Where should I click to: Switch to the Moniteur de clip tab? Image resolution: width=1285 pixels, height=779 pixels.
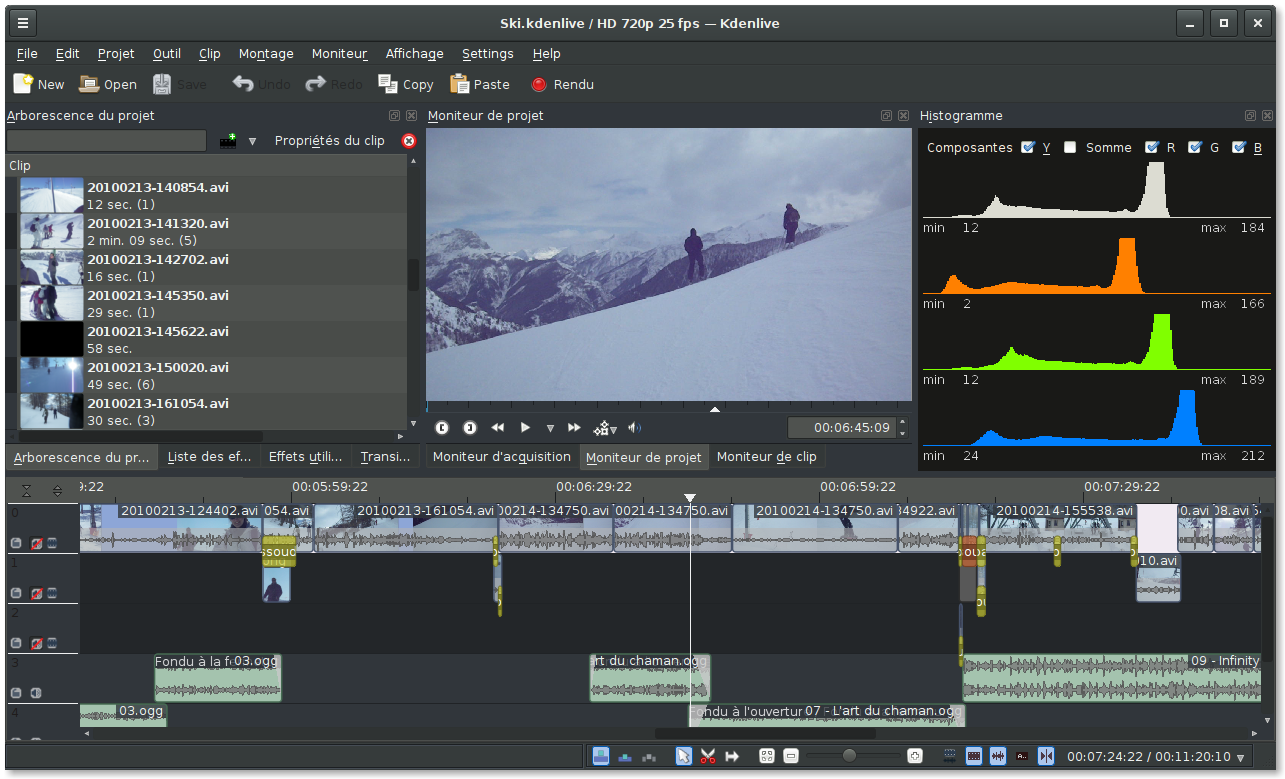tap(766, 457)
